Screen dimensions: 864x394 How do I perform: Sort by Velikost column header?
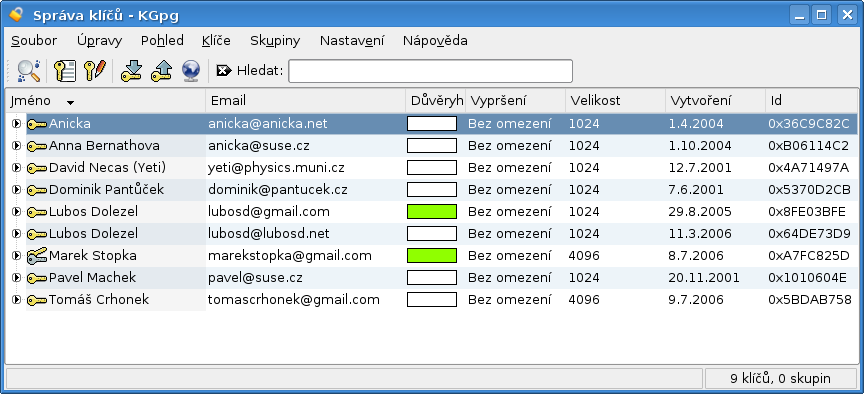point(615,101)
